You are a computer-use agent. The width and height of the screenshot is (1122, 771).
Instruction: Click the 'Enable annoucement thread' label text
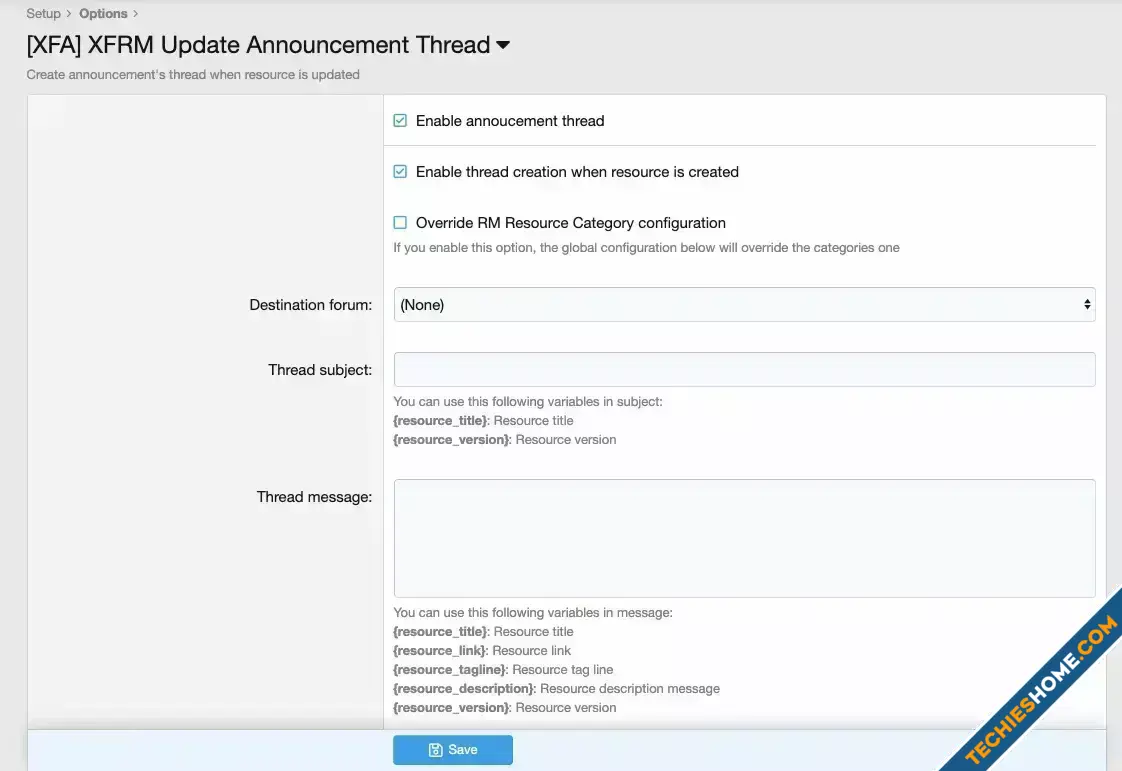[x=510, y=121]
